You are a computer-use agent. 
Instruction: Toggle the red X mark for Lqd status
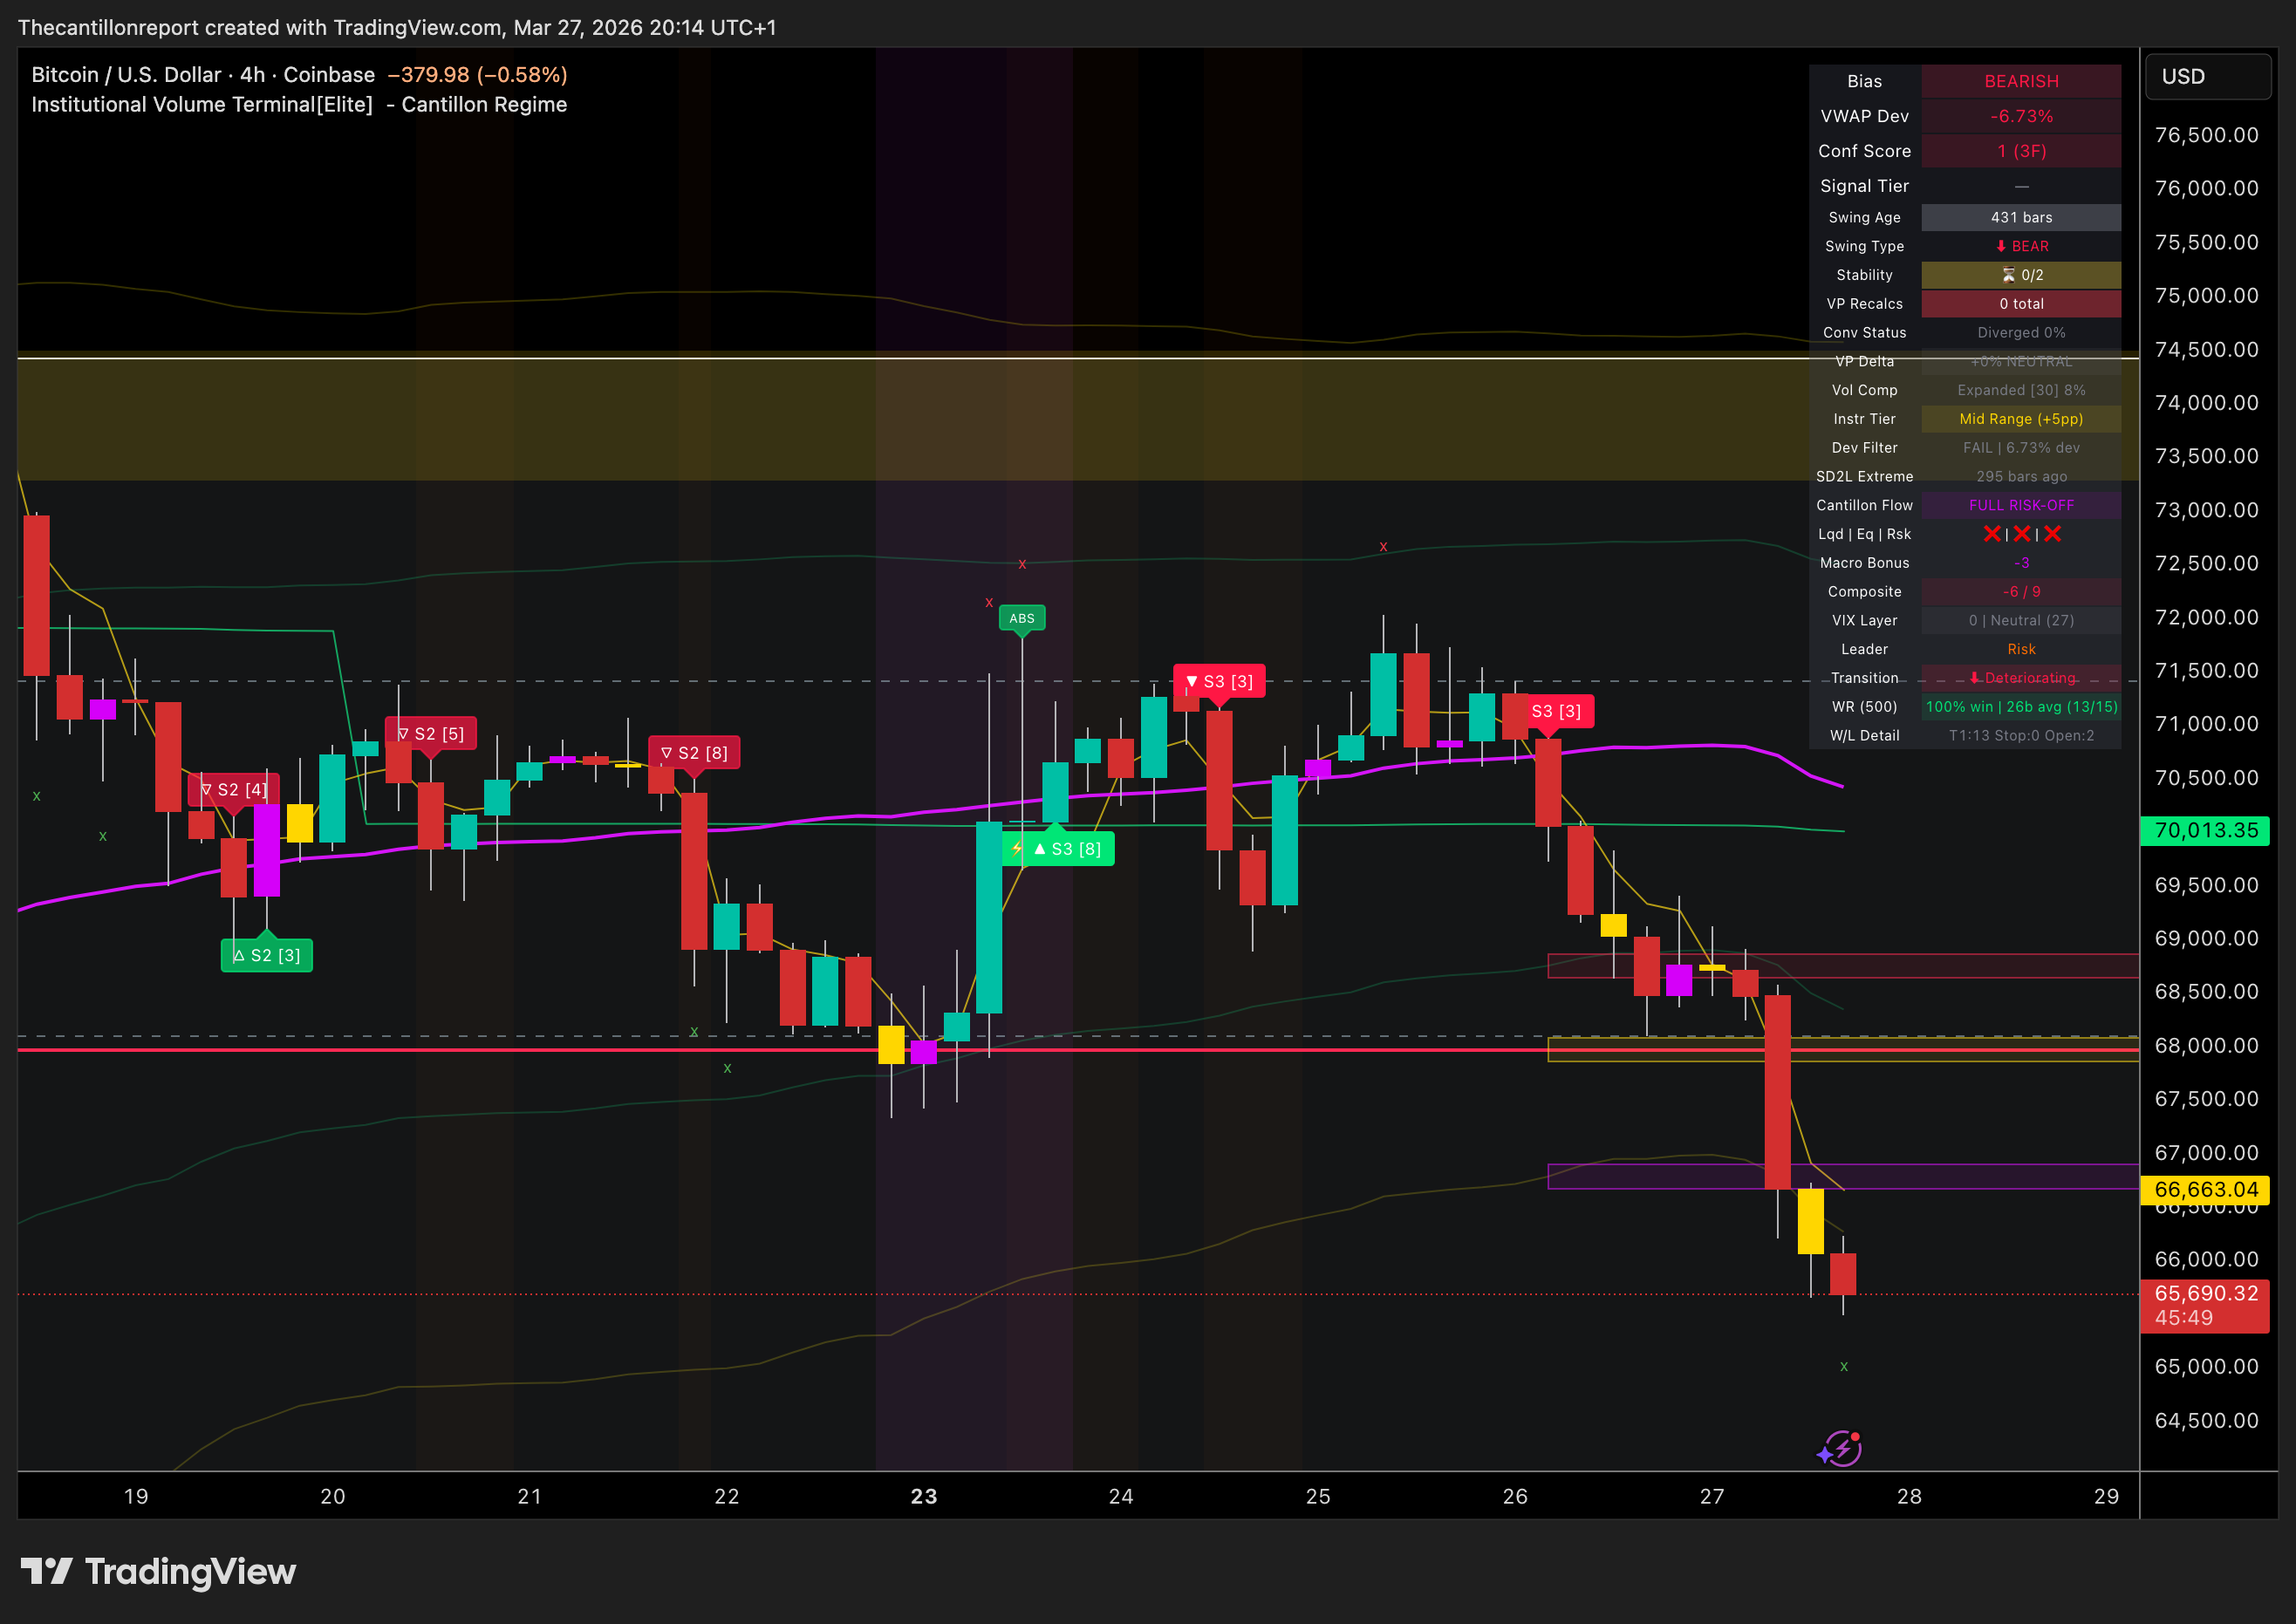coord(1992,534)
